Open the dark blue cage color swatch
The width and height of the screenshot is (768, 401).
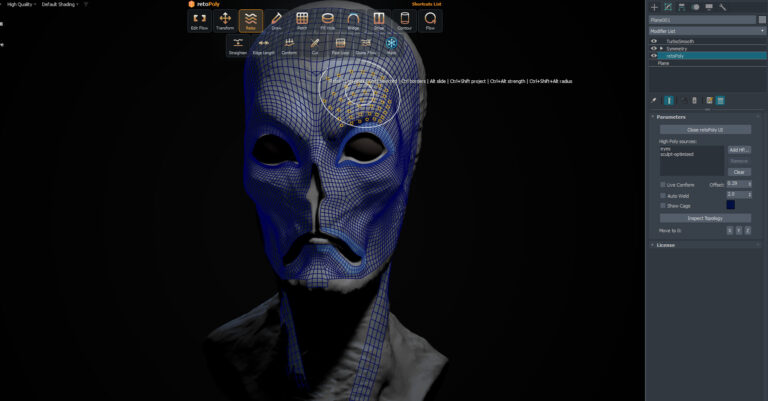pyautogui.click(x=730, y=205)
